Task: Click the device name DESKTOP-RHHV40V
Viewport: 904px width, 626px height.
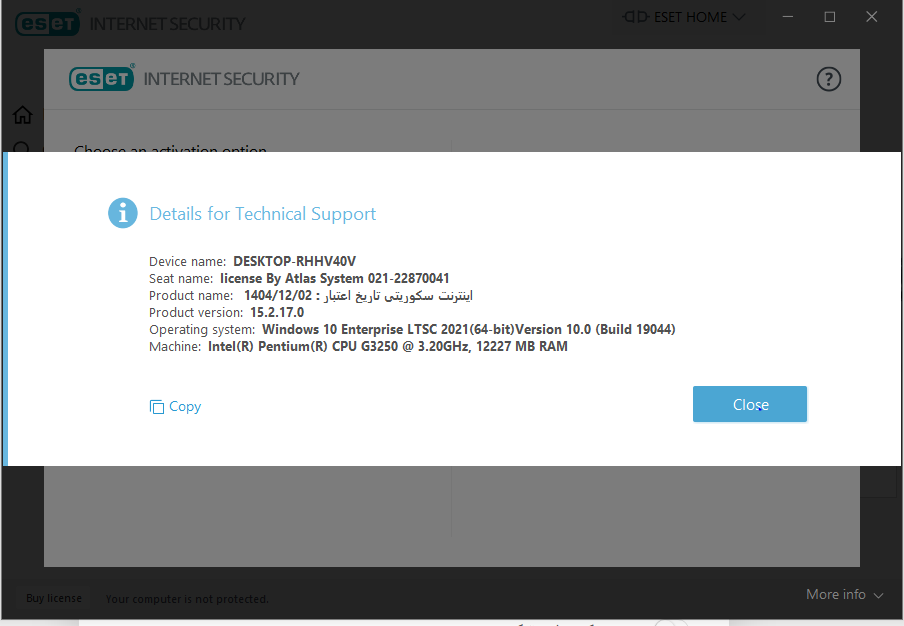Action: (294, 261)
